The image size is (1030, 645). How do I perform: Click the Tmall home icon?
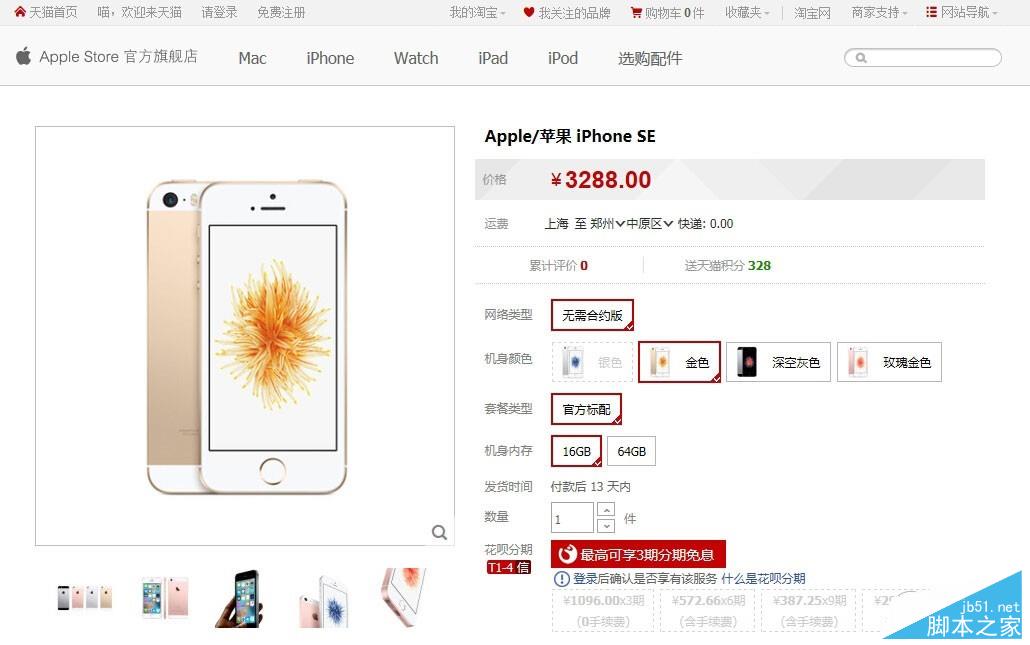pos(20,12)
